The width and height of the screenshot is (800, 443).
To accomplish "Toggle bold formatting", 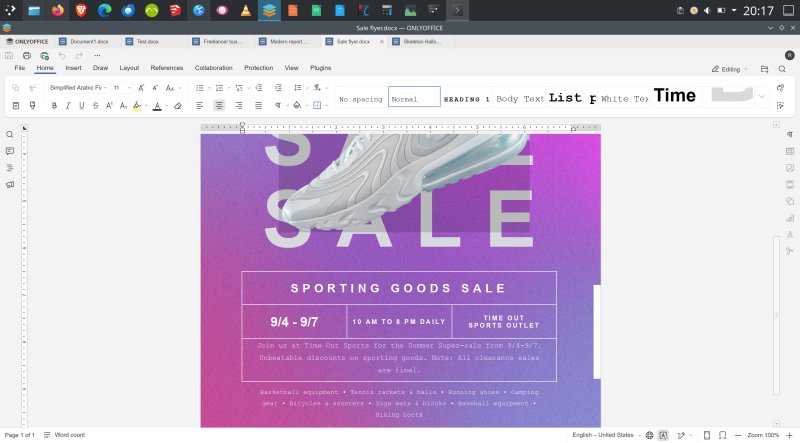I will coord(53,105).
